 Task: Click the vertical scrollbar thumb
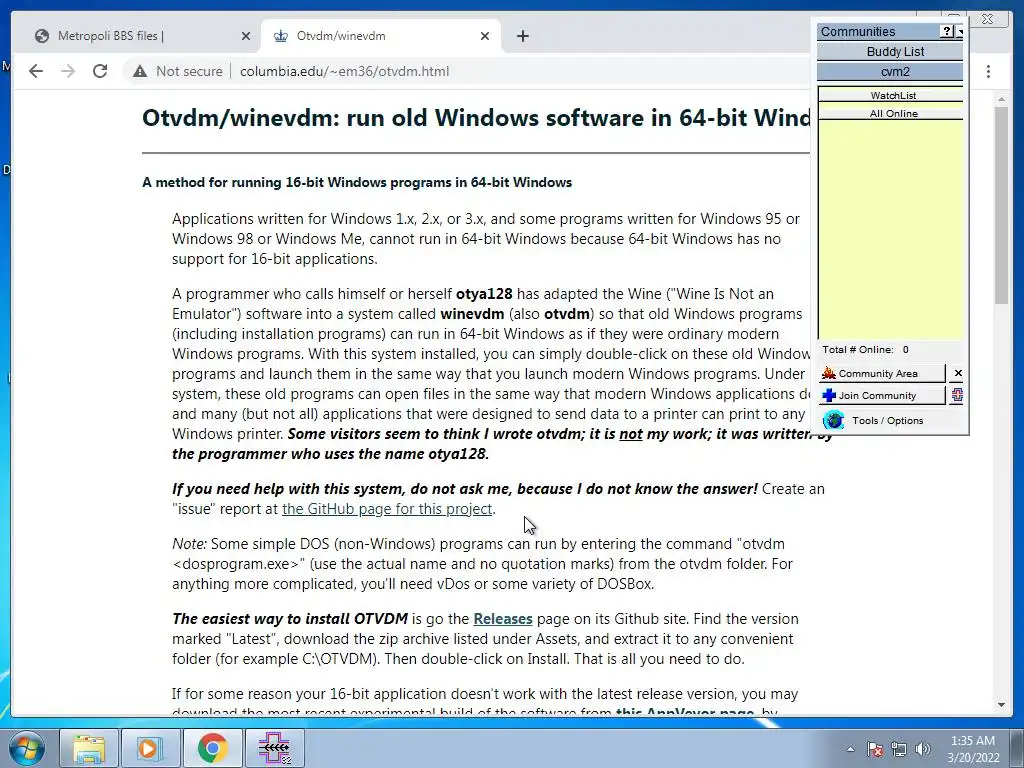1001,204
